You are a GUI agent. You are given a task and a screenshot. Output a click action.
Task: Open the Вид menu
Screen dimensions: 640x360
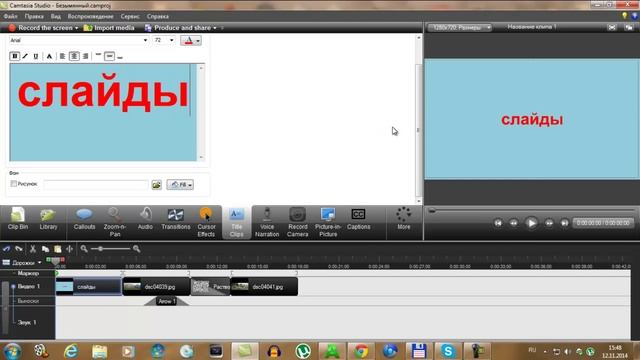[x=56, y=16]
